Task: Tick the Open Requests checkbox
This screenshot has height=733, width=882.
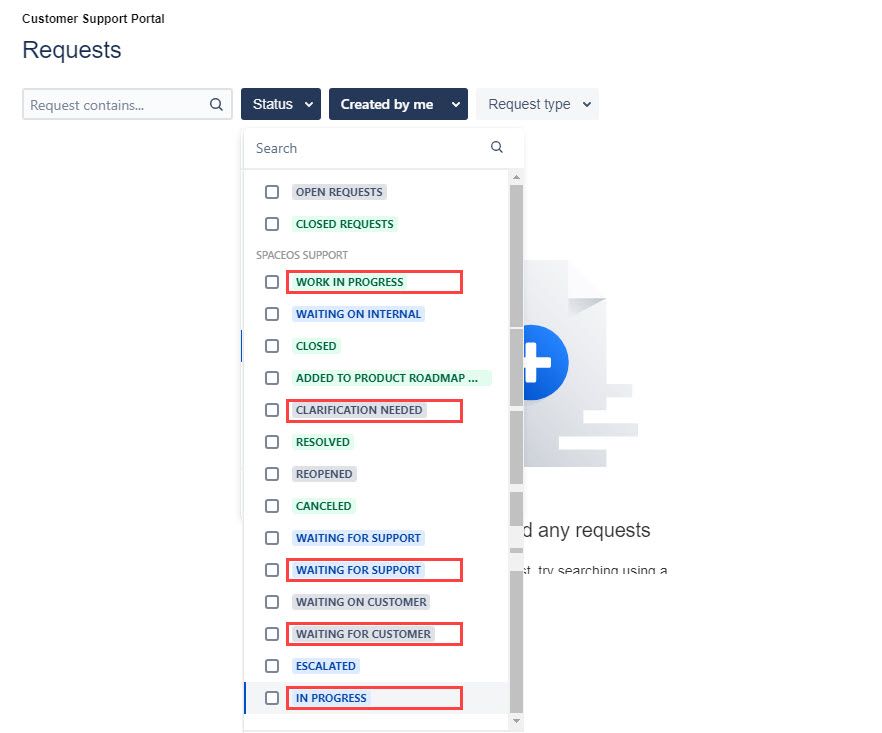Action: 272,192
